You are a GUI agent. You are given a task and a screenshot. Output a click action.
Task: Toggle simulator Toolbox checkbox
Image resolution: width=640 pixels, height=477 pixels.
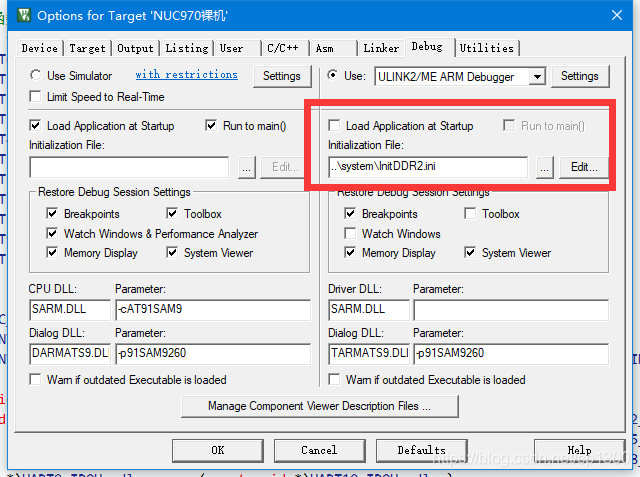point(172,213)
